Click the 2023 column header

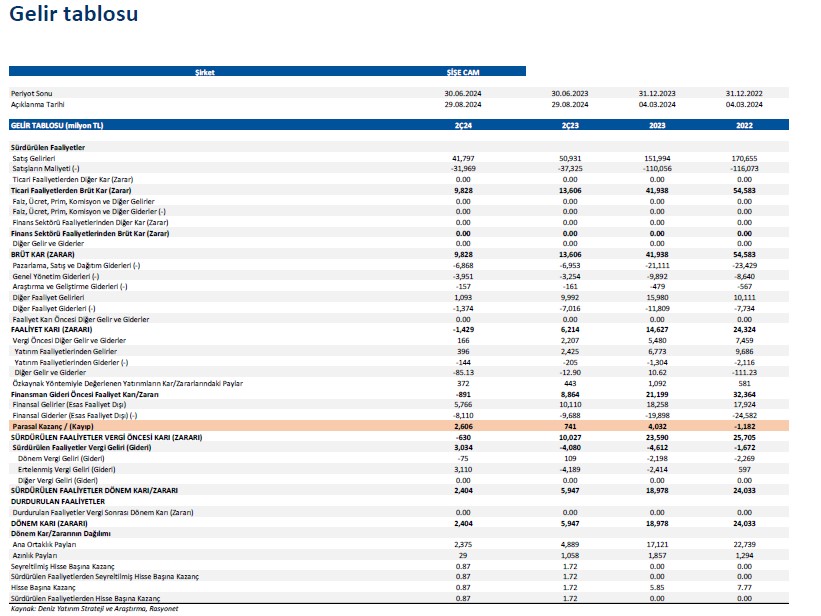click(x=657, y=125)
